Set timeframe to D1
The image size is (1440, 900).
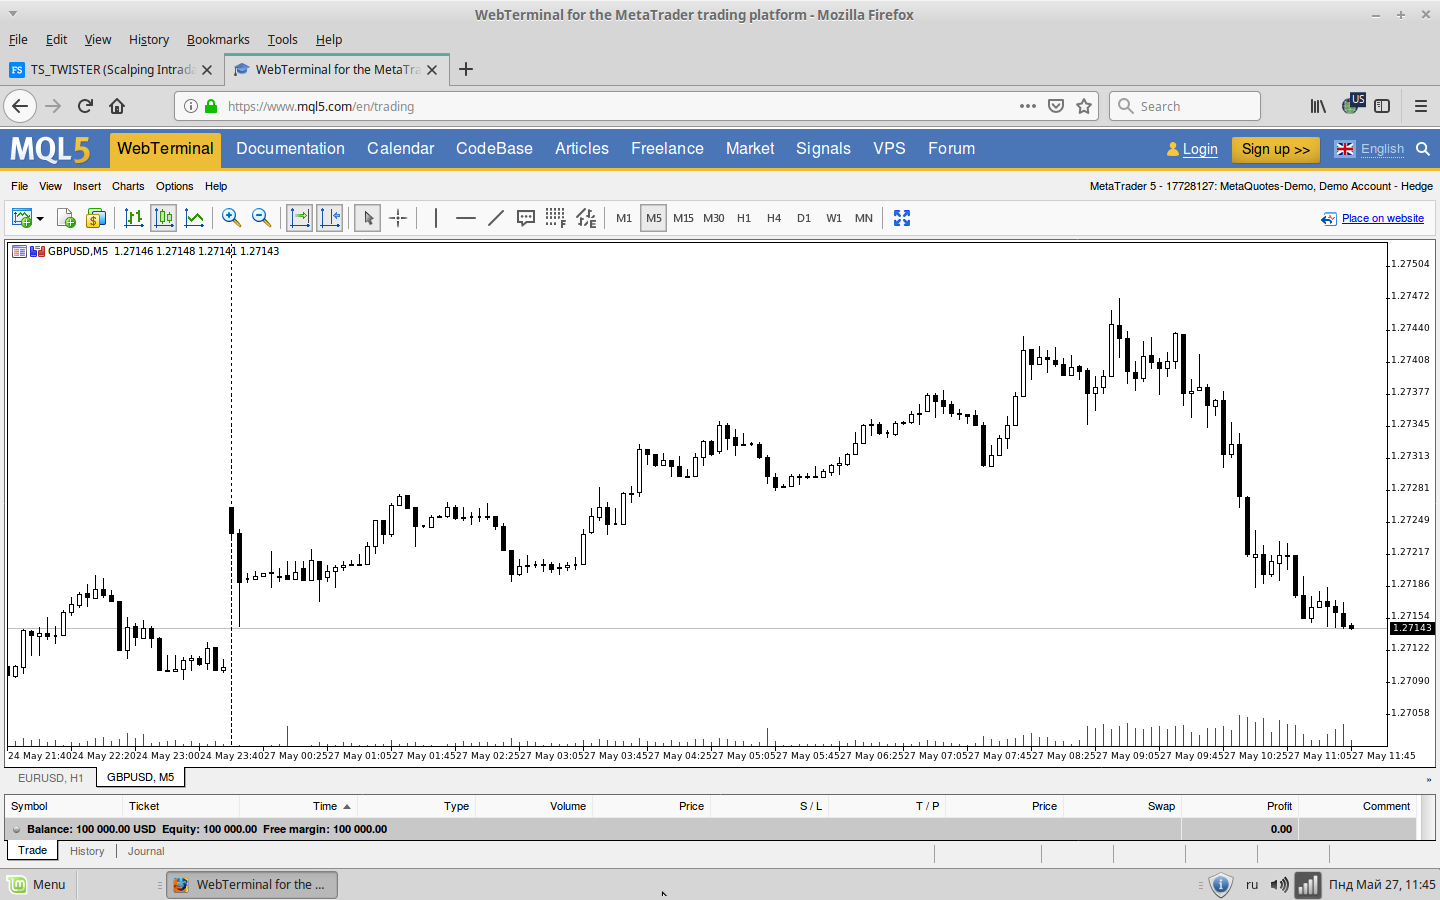pos(804,218)
